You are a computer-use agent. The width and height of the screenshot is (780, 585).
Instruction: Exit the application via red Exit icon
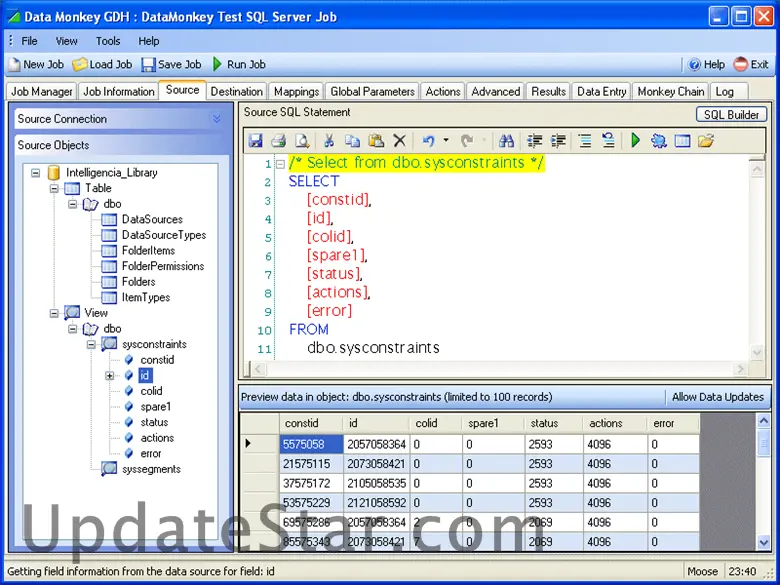tap(751, 65)
